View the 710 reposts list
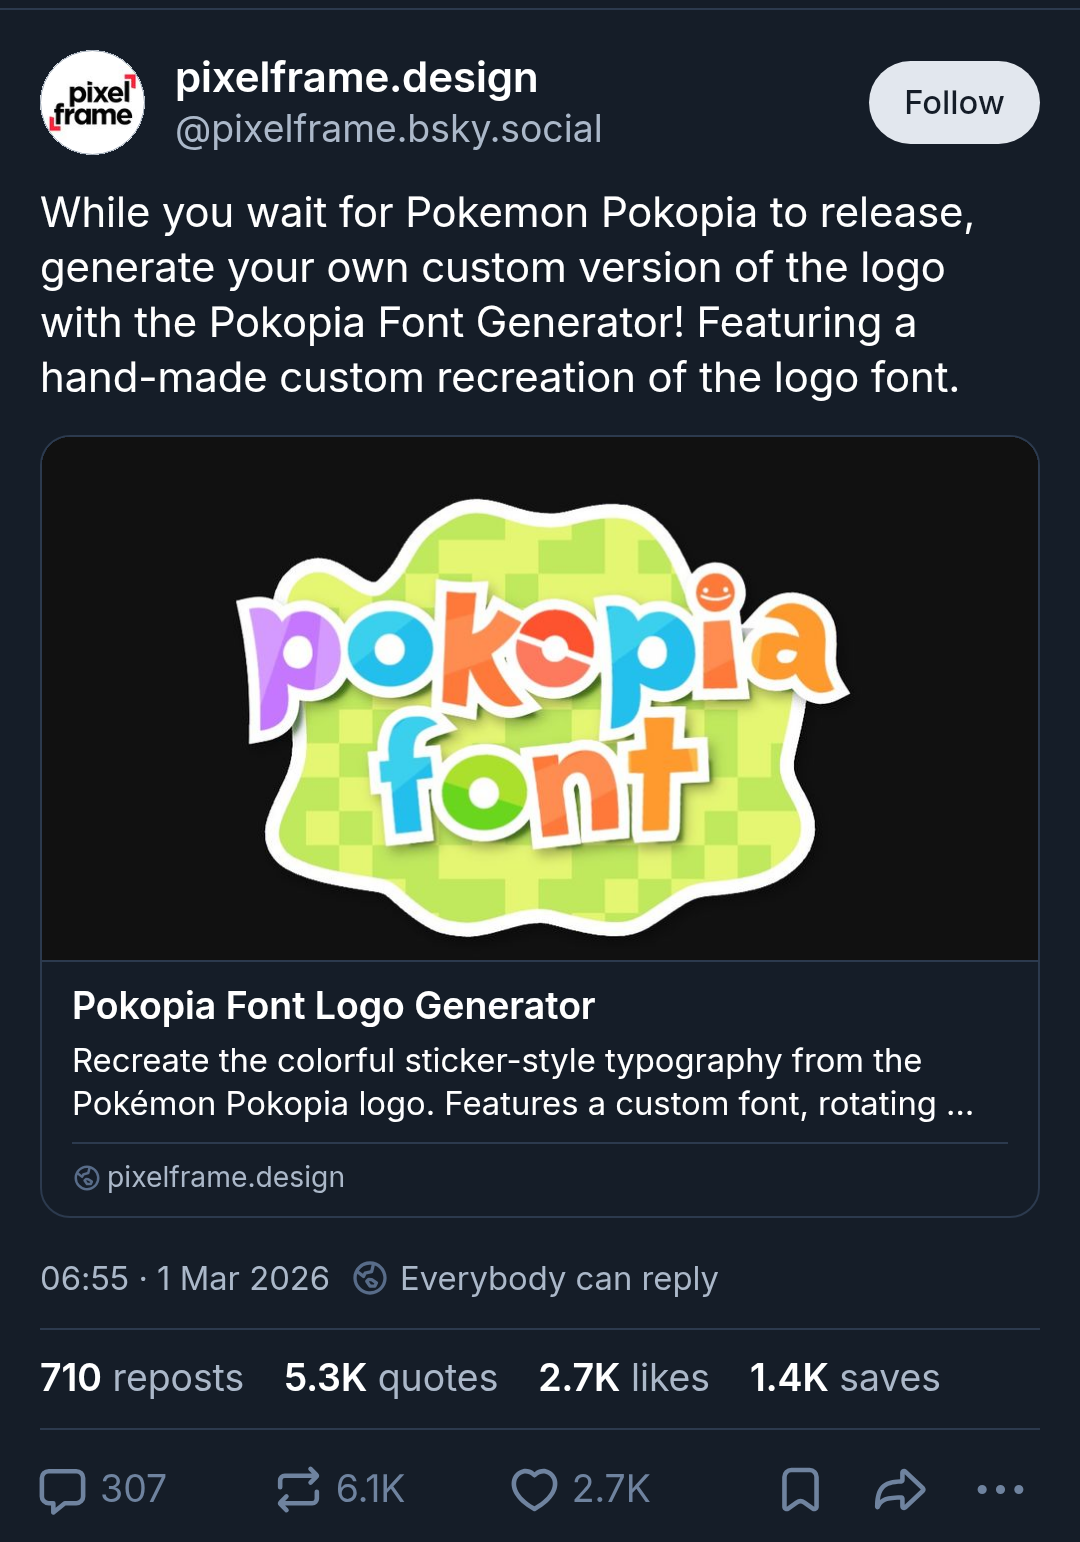 [x=142, y=1377]
